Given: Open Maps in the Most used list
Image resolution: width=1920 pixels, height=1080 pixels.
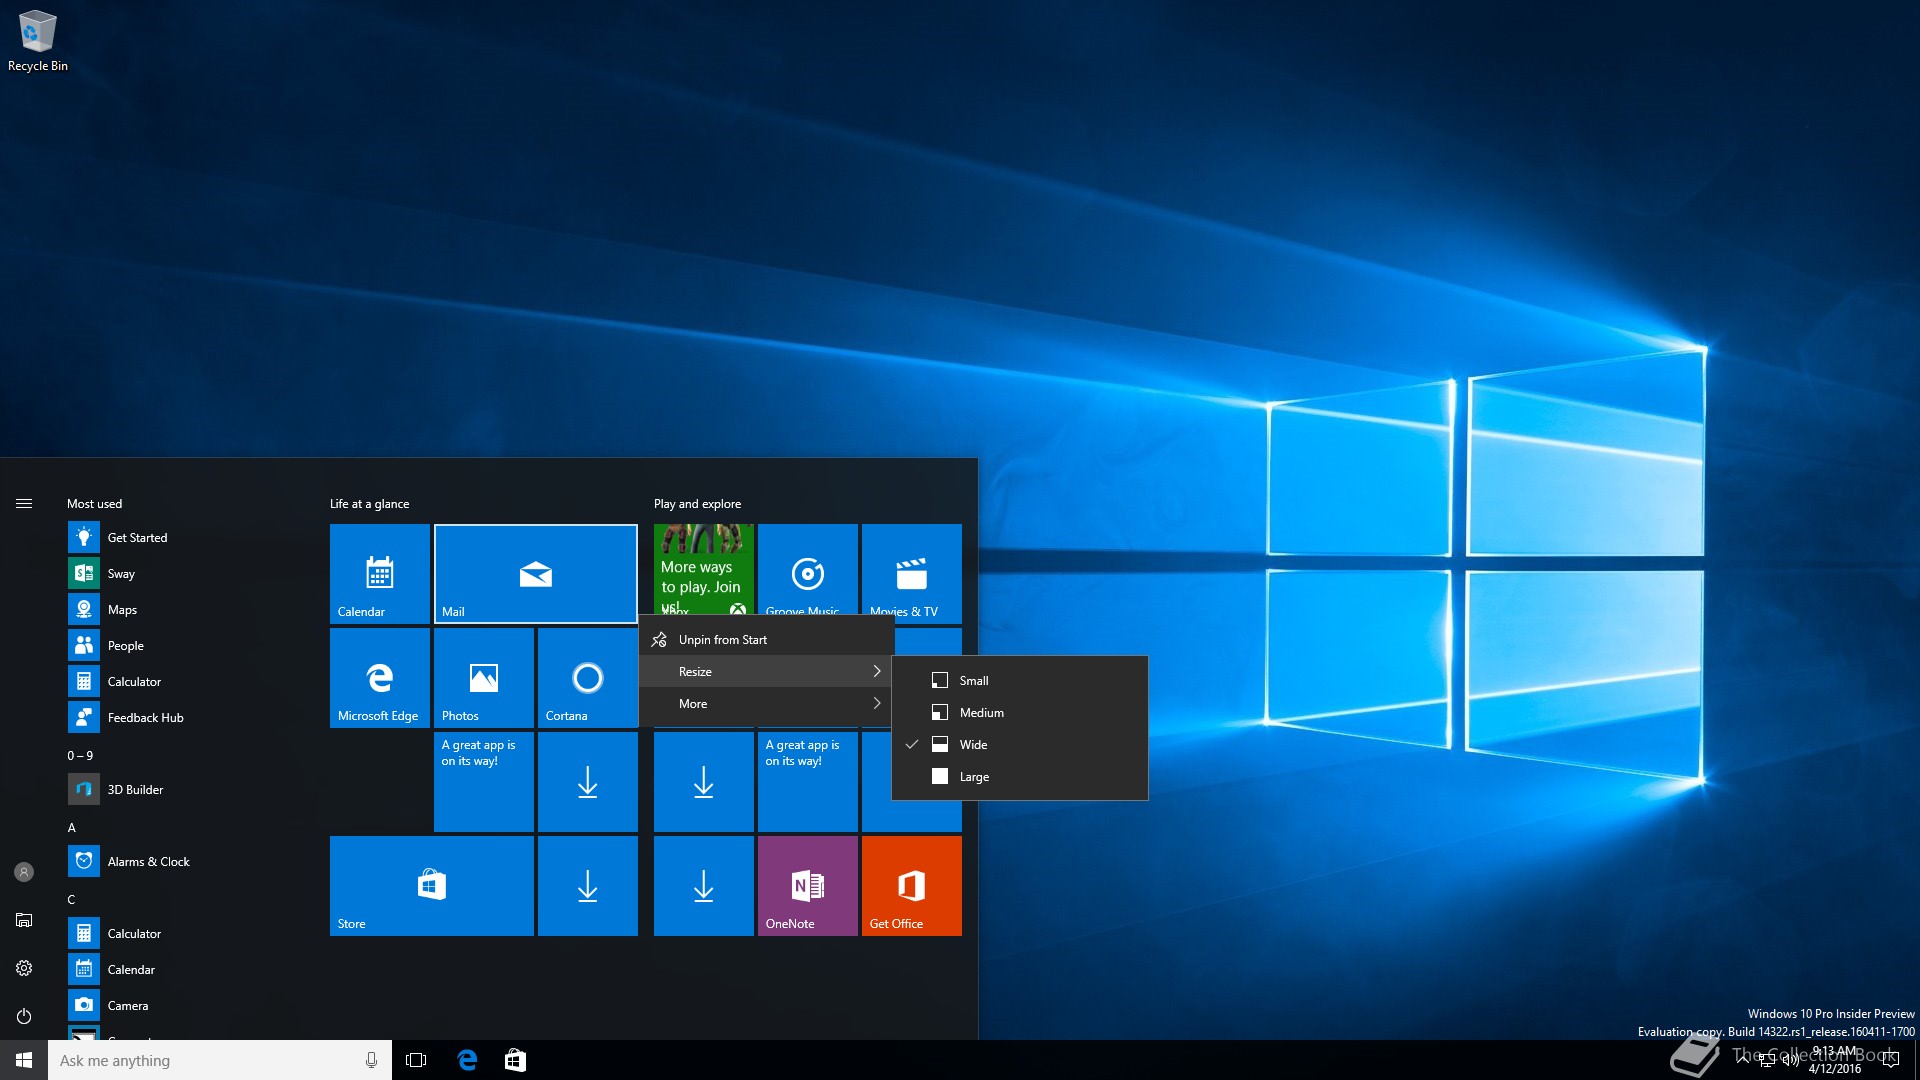Looking at the screenshot, I should click(183, 610).
